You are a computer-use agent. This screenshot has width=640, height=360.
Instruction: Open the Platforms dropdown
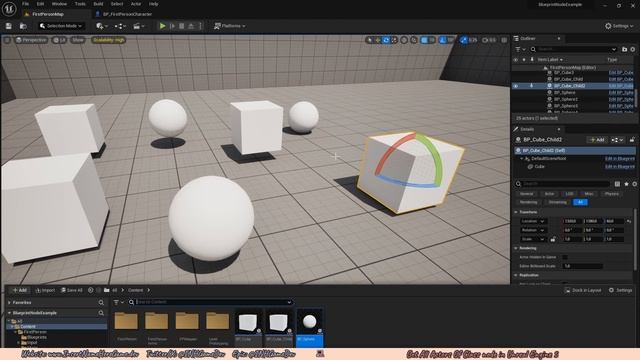tap(230, 26)
